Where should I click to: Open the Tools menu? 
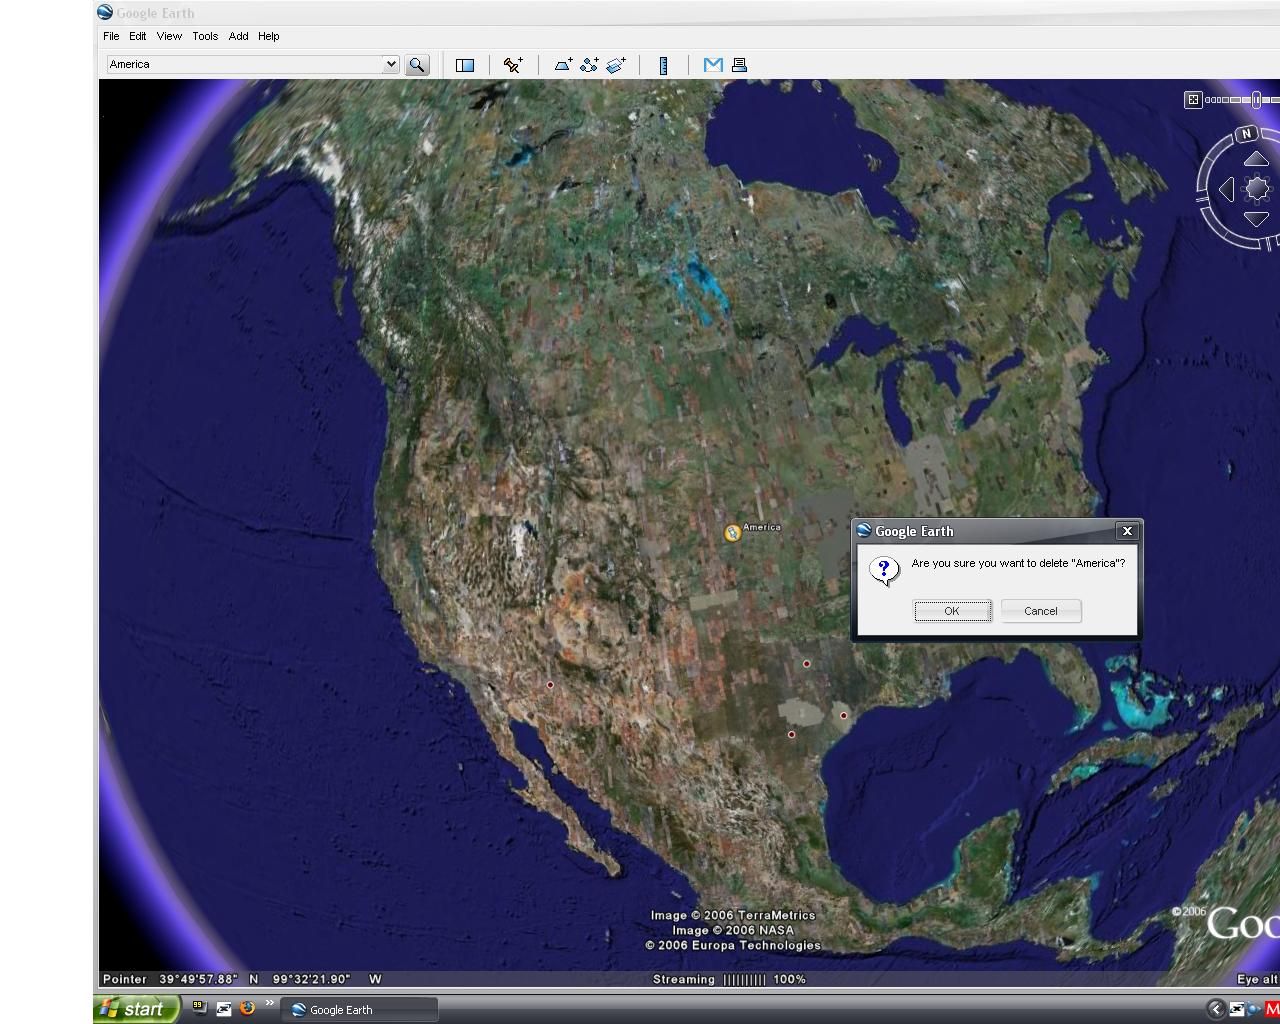click(205, 36)
